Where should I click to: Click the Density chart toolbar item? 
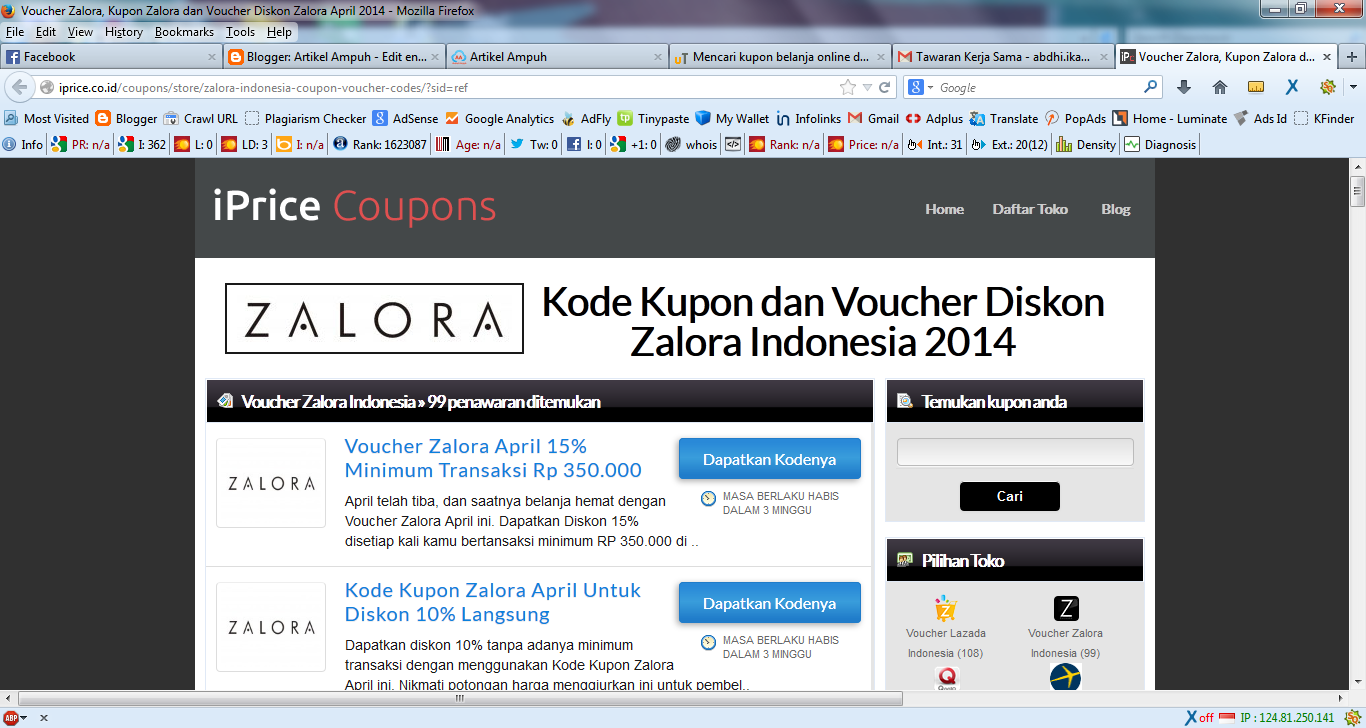1086,144
